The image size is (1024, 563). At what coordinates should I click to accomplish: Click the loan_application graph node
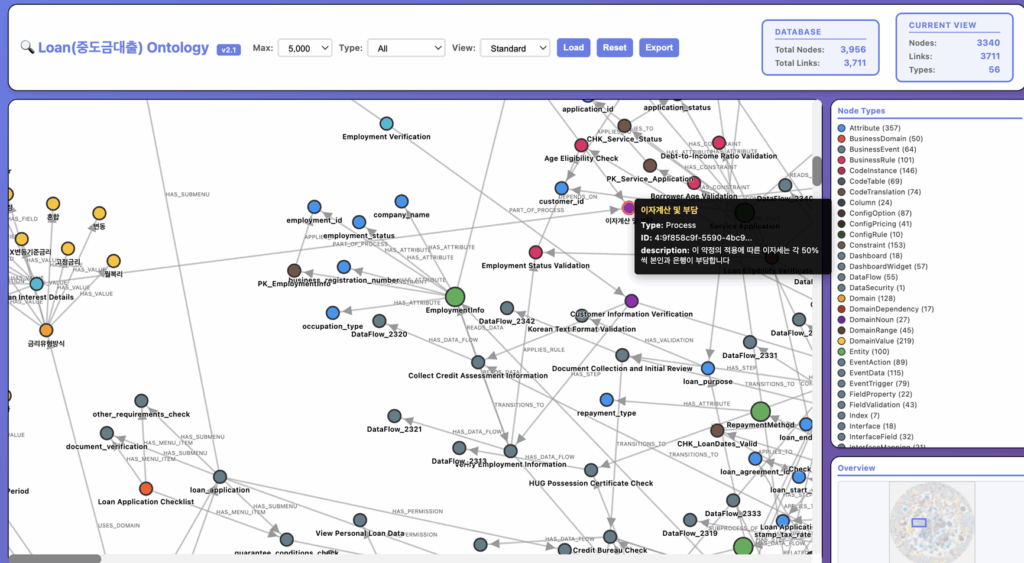(220, 477)
